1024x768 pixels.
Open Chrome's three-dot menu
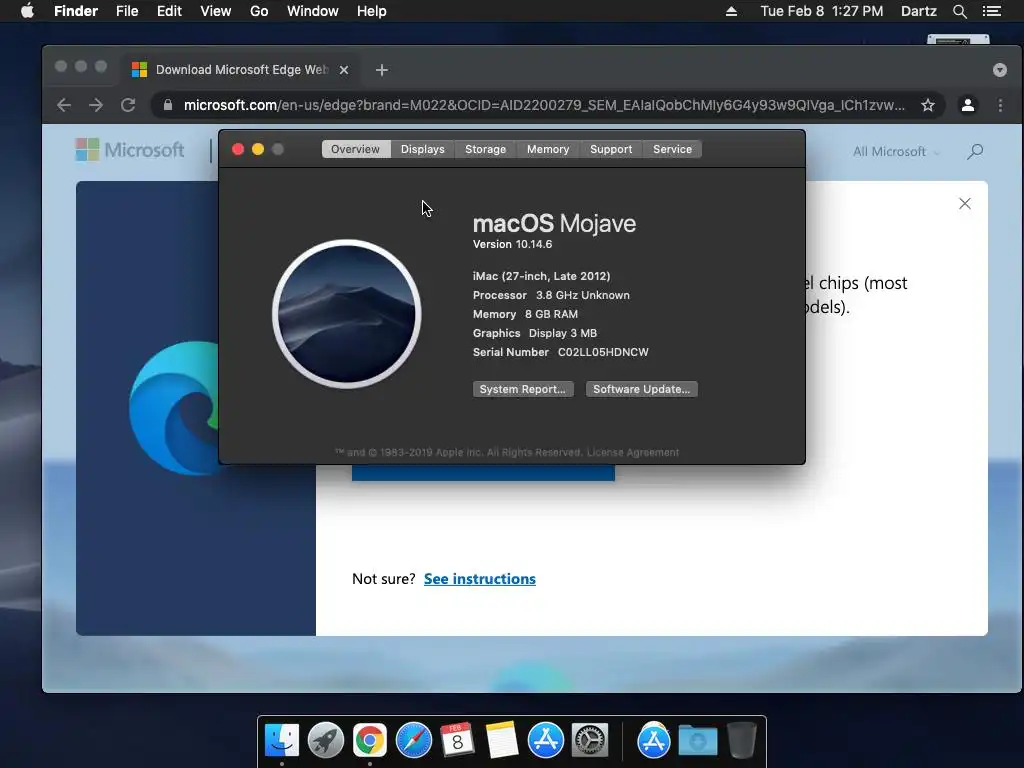pos(1000,105)
